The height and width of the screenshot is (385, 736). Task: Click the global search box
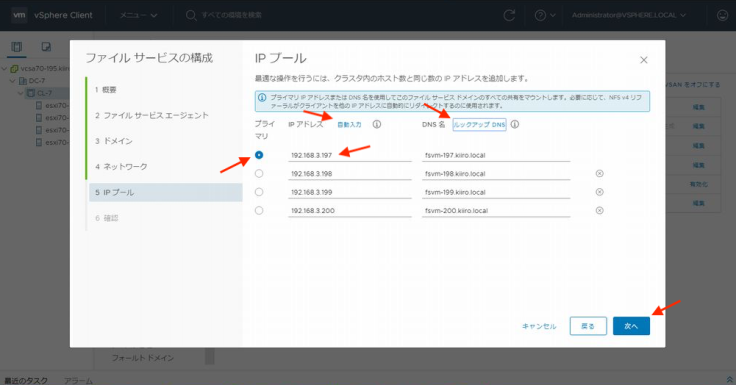coord(231,15)
